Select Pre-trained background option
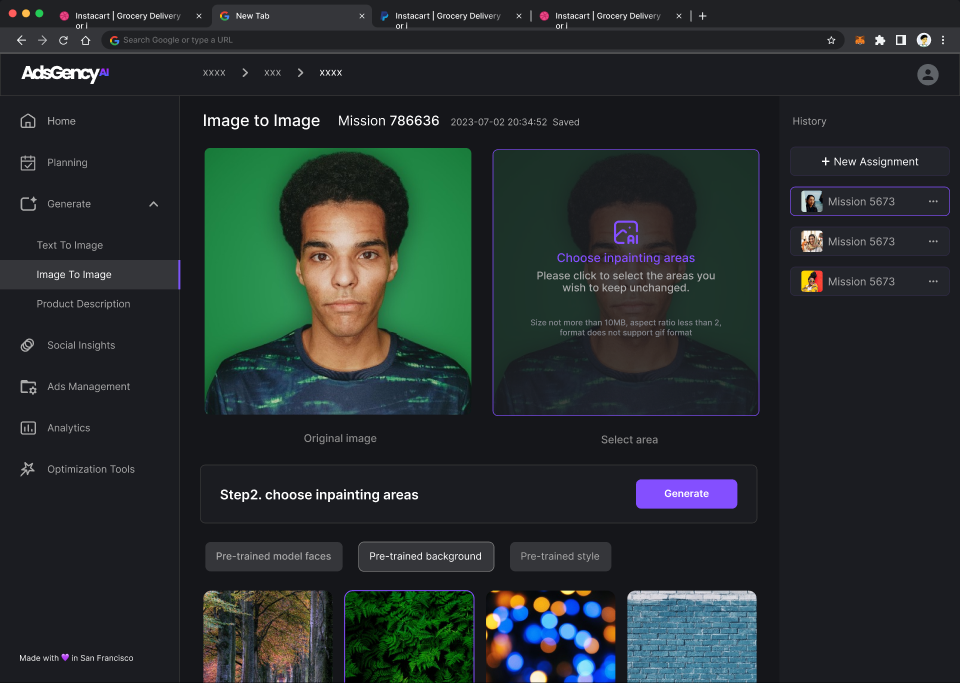 [425, 556]
